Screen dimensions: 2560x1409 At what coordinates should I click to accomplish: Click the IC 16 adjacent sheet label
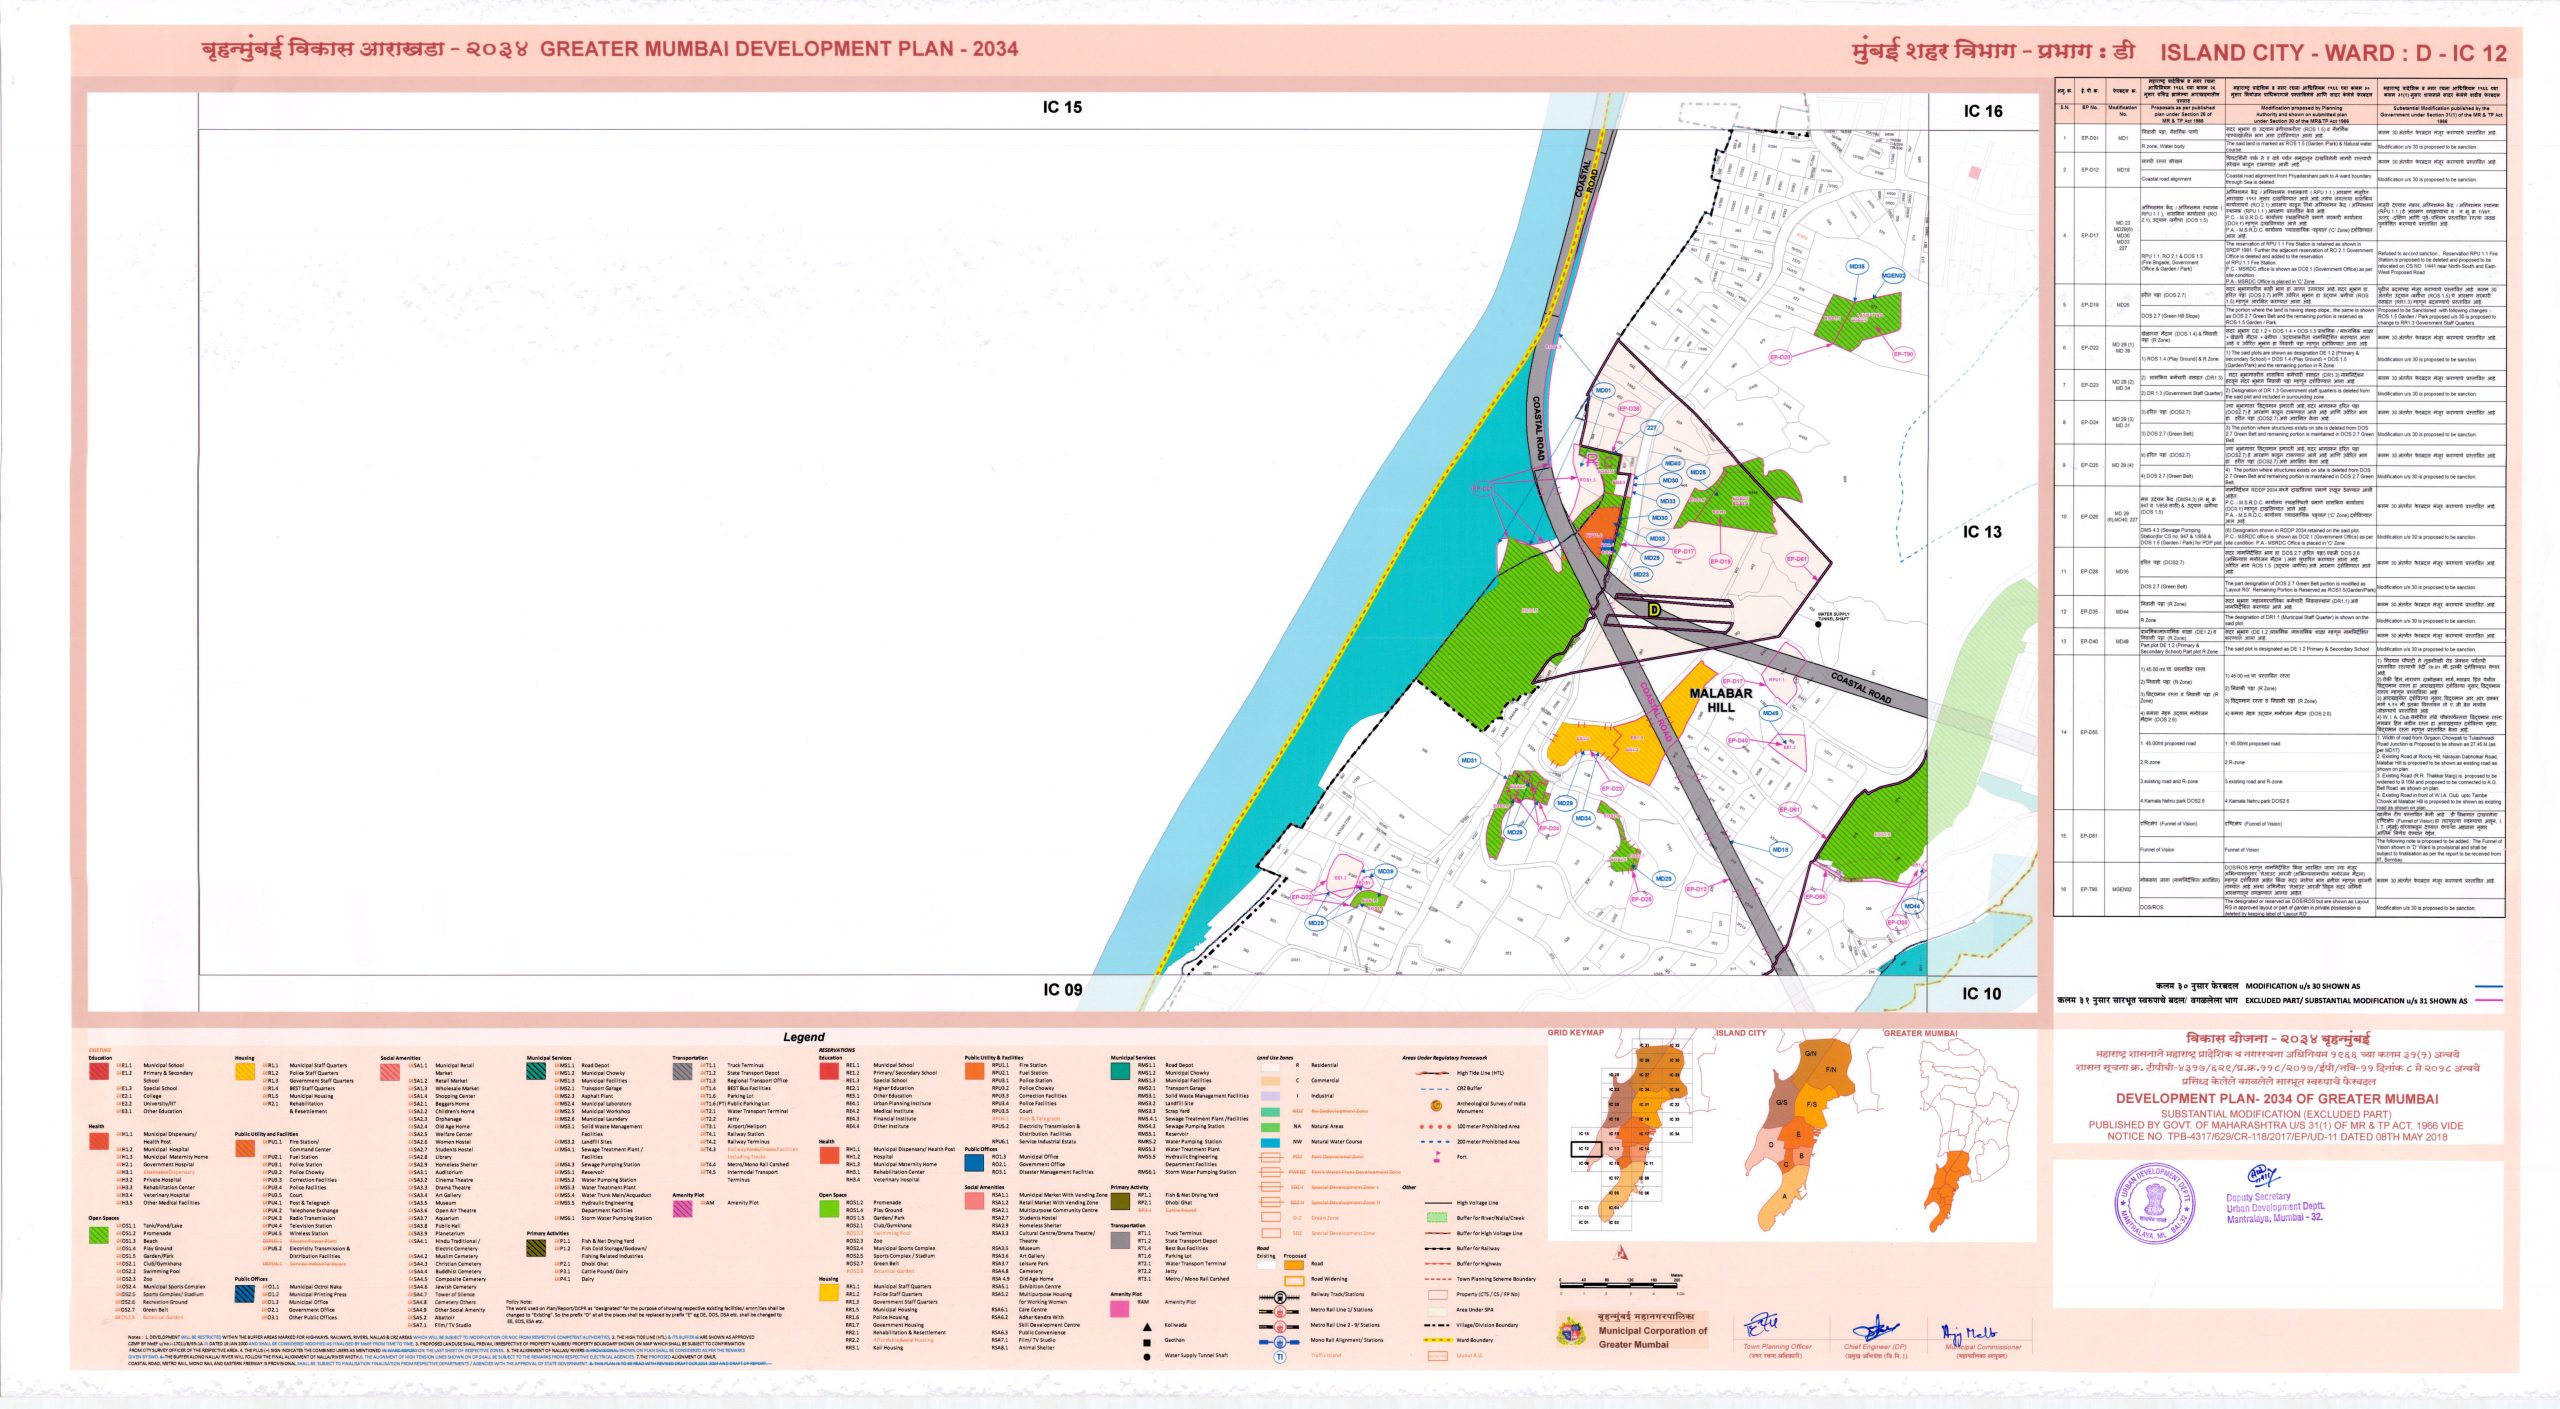click(1982, 112)
